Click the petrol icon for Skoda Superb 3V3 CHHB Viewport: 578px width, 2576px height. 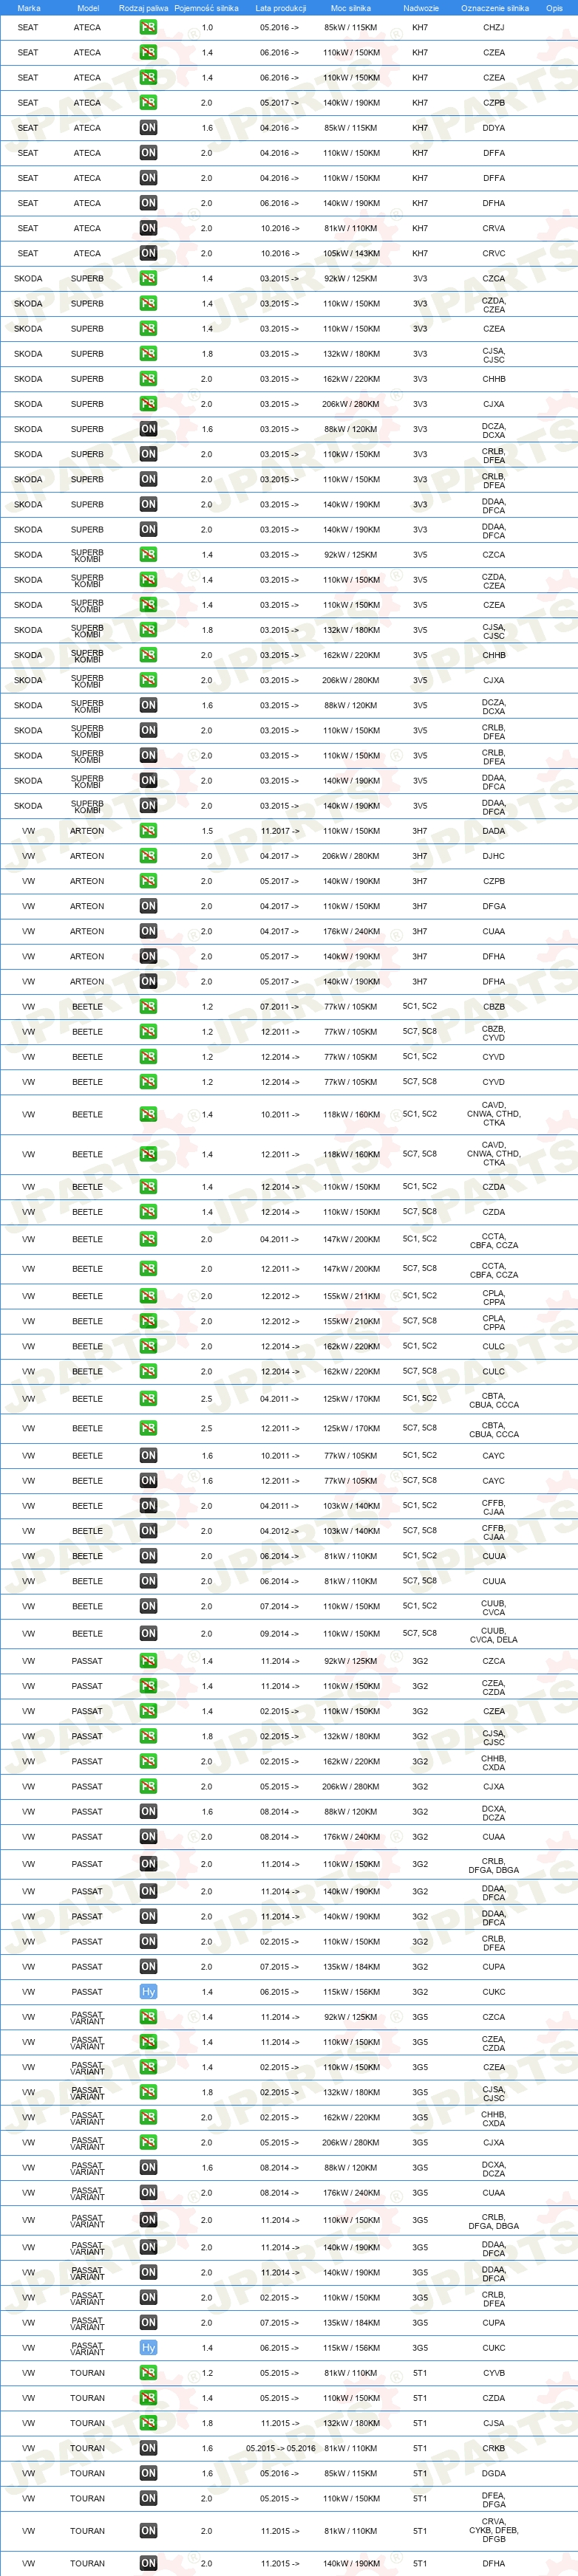pyautogui.click(x=148, y=379)
